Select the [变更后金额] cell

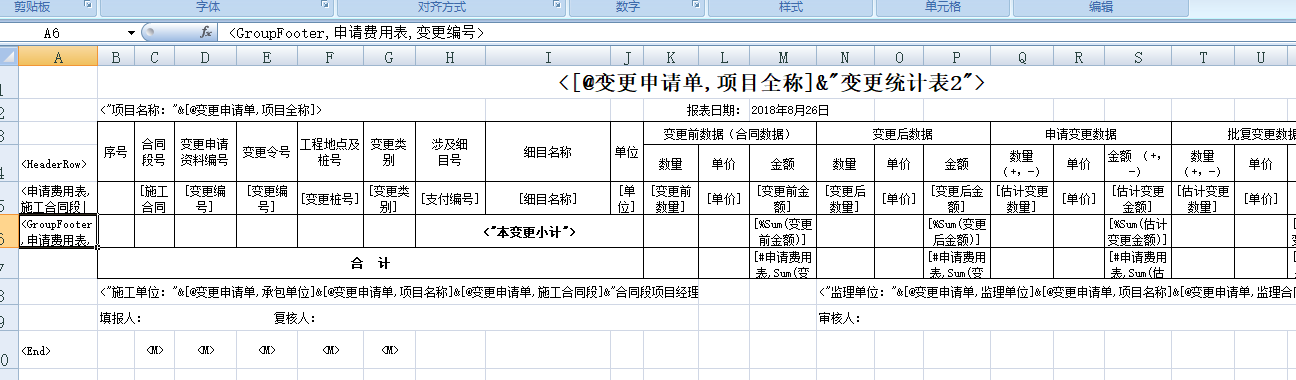pyautogui.click(x=956, y=198)
